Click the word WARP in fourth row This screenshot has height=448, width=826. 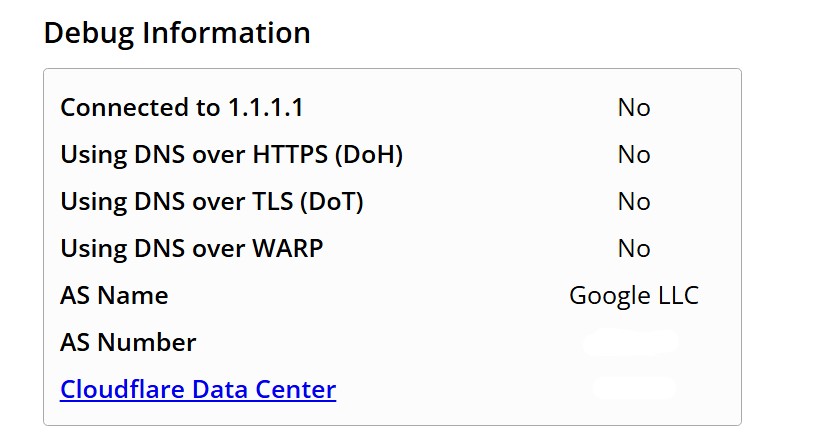[x=288, y=249]
